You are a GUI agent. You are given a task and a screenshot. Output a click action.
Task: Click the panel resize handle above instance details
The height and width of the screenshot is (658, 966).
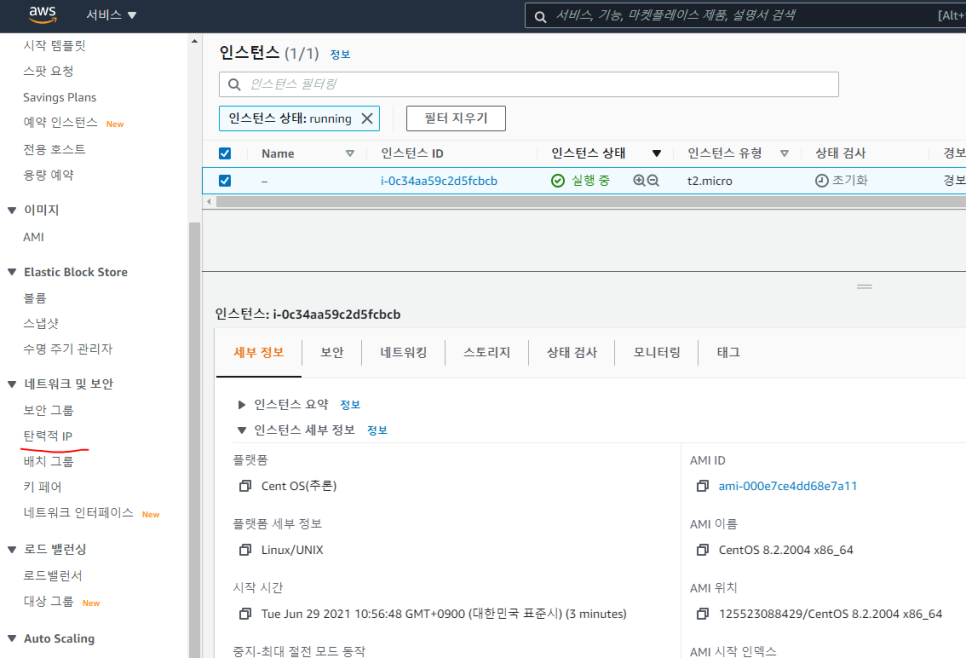click(864, 286)
